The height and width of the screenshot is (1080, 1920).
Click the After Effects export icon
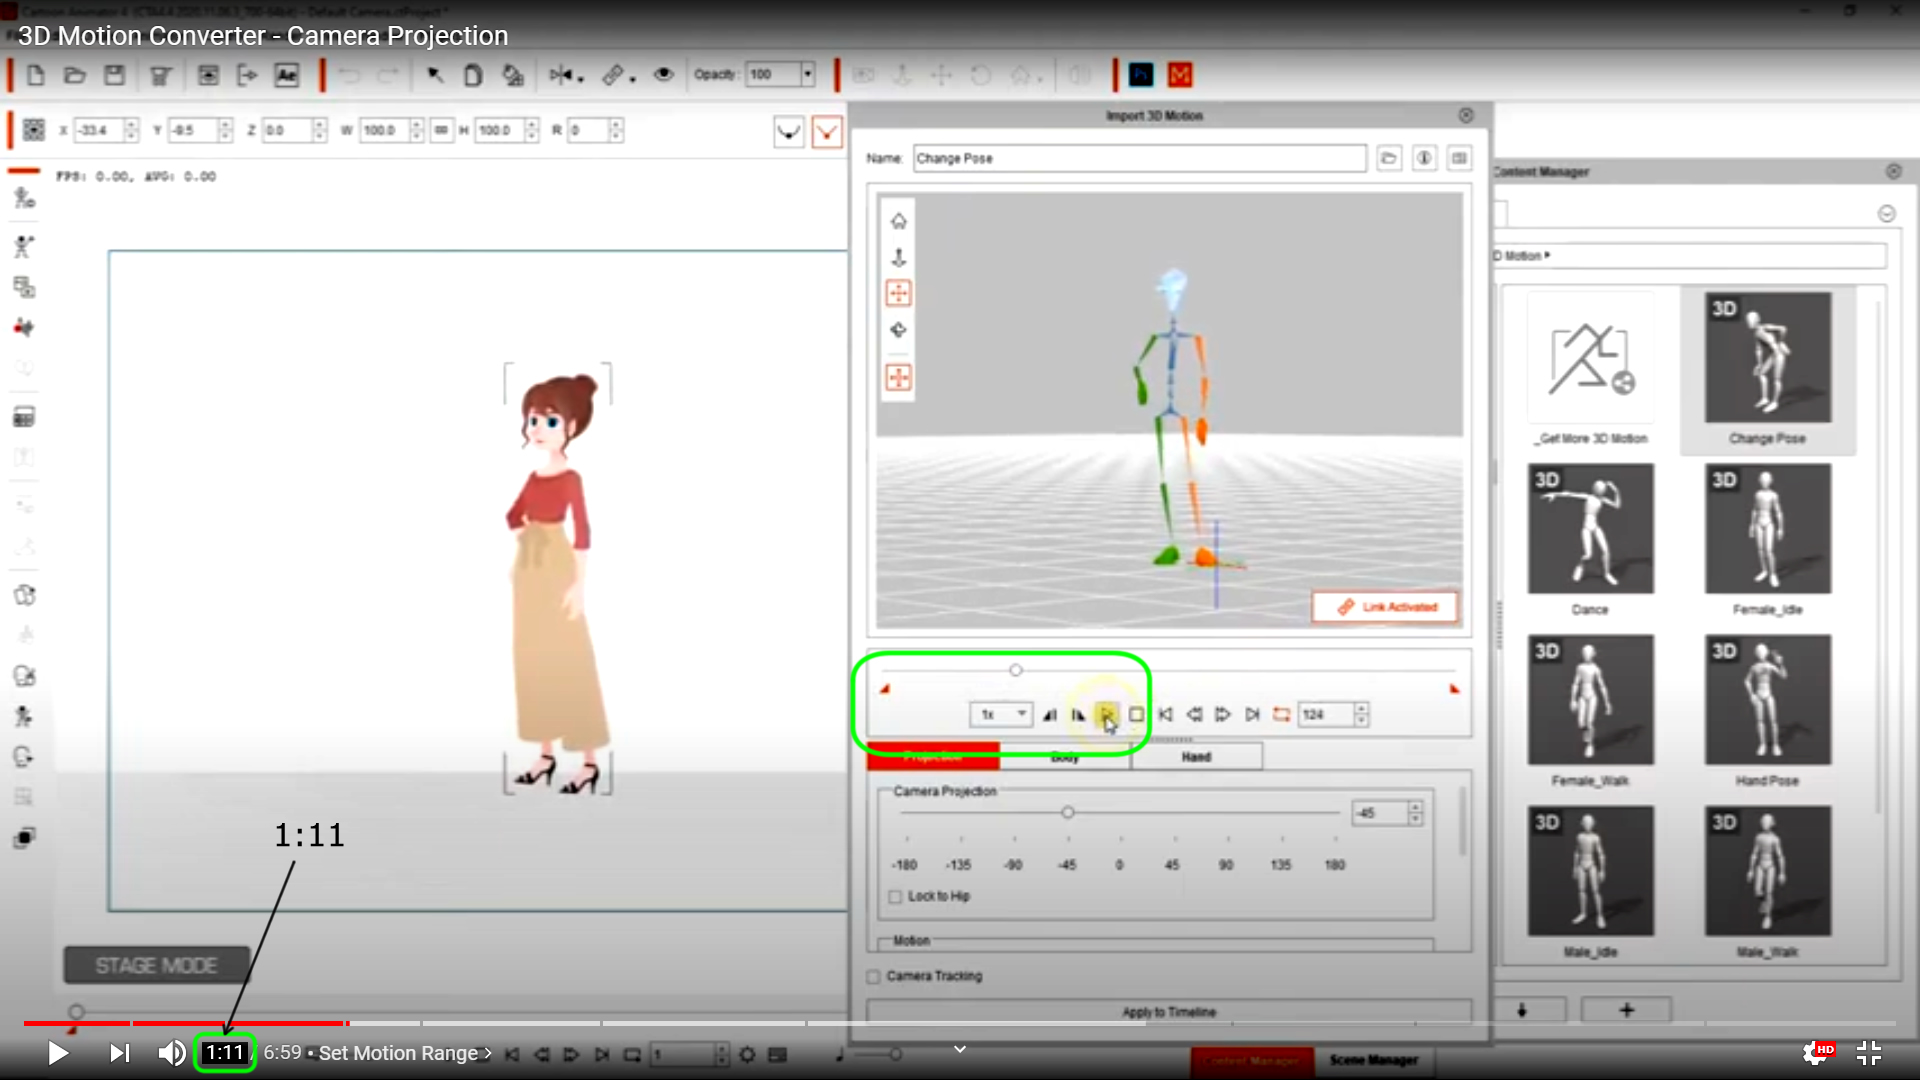click(287, 75)
